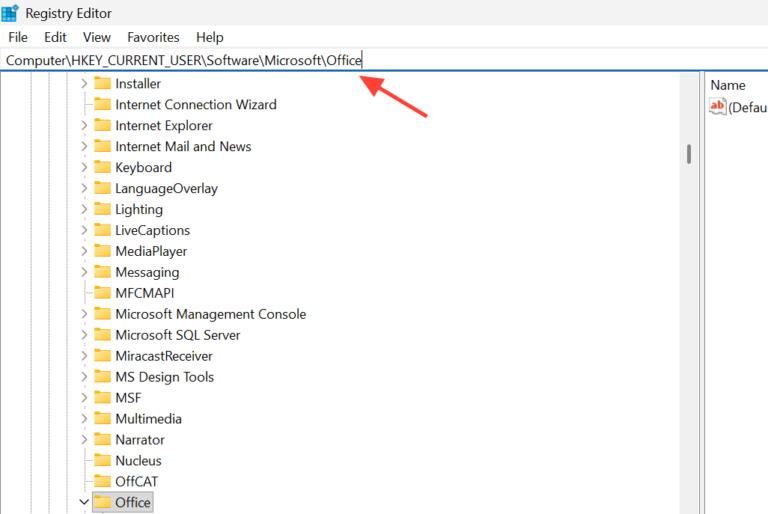The image size is (768, 514).
Task: Open the View menu
Action: point(96,38)
